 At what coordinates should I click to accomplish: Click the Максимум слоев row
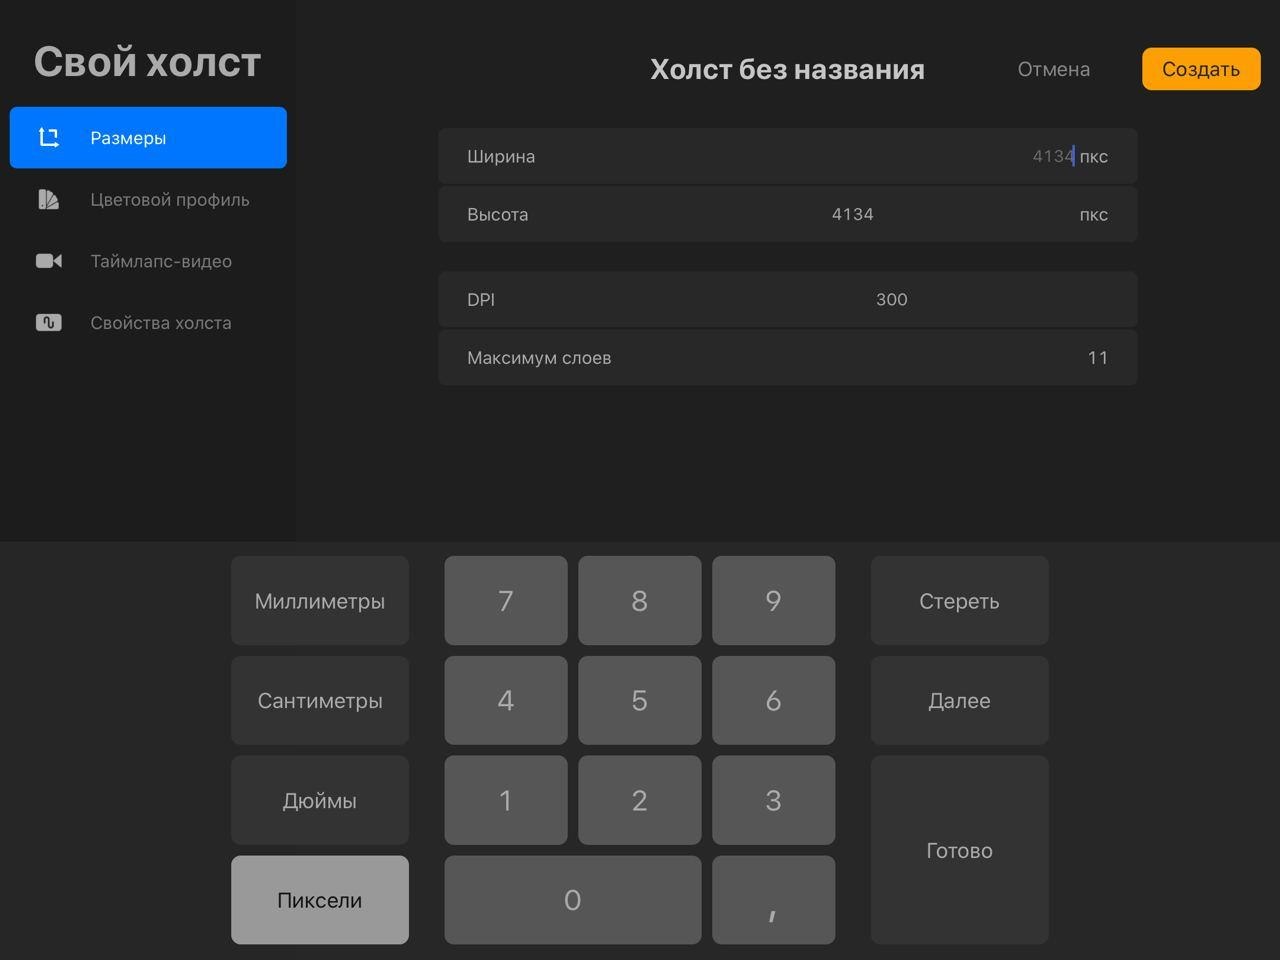coord(788,357)
